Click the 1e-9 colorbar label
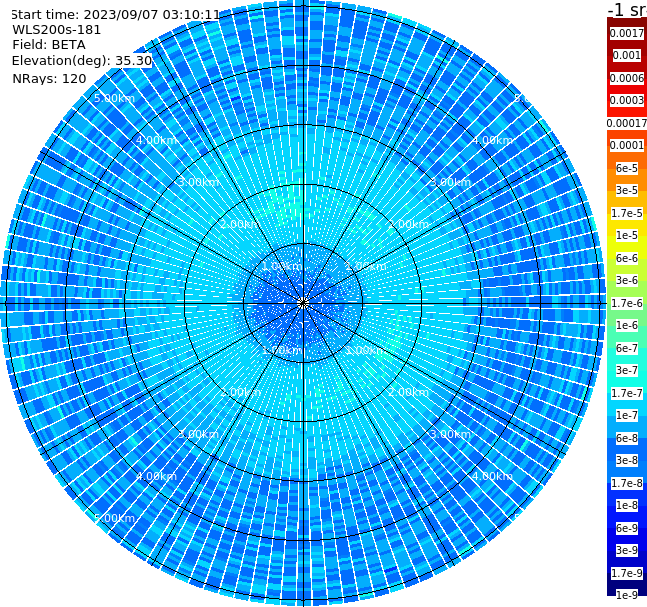 tap(627, 595)
